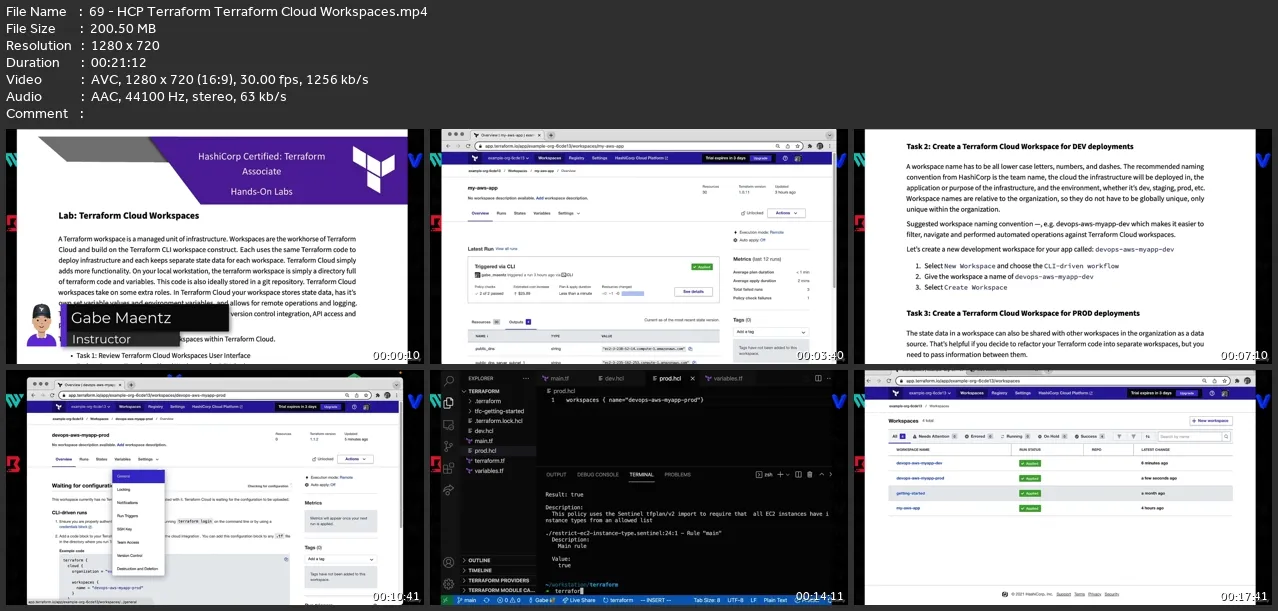The height and width of the screenshot is (611, 1278).
Task: Click Upgrade button in 00:10:41 thumbnail header
Action: (x=330, y=407)
